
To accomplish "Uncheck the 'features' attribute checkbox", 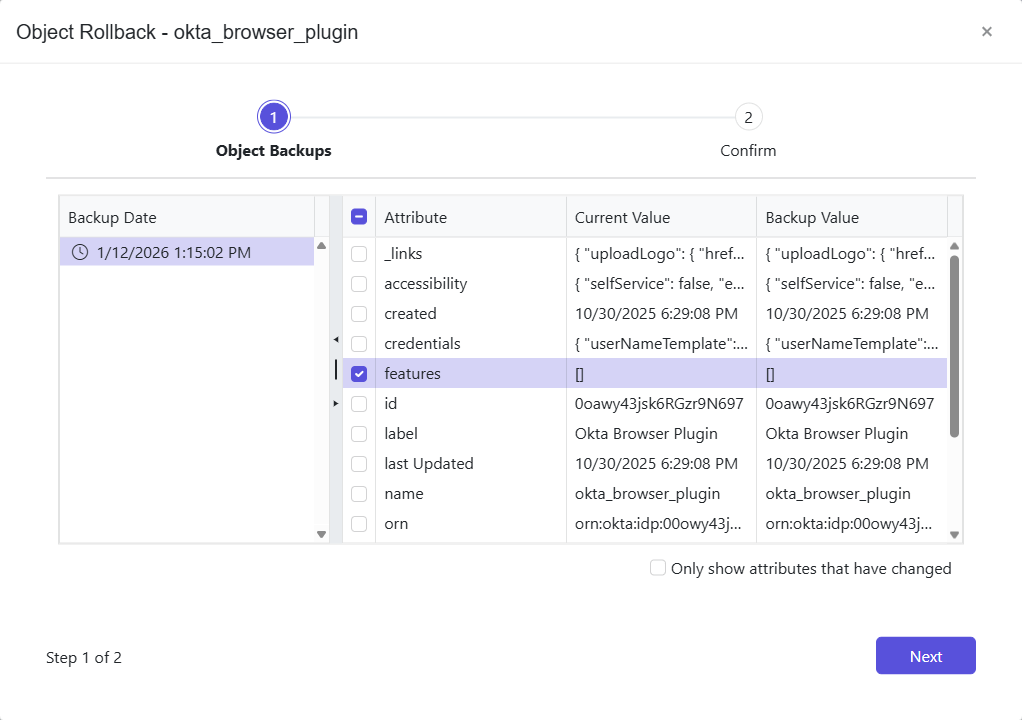I will click(x=359, y=373).
